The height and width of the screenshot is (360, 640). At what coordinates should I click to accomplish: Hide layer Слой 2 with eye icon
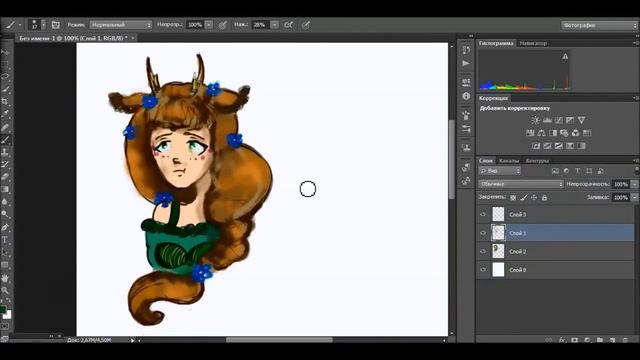click(483, 251)
